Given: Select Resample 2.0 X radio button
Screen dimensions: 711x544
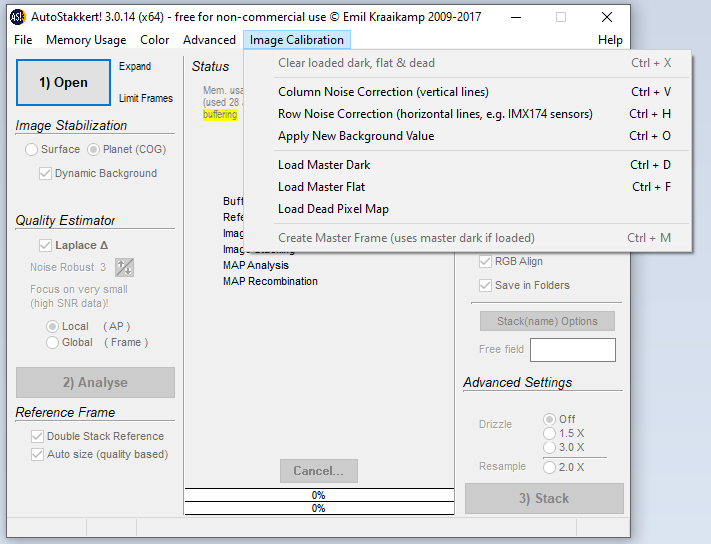Looking at the screenshot, I should click(x=550, y=467).
